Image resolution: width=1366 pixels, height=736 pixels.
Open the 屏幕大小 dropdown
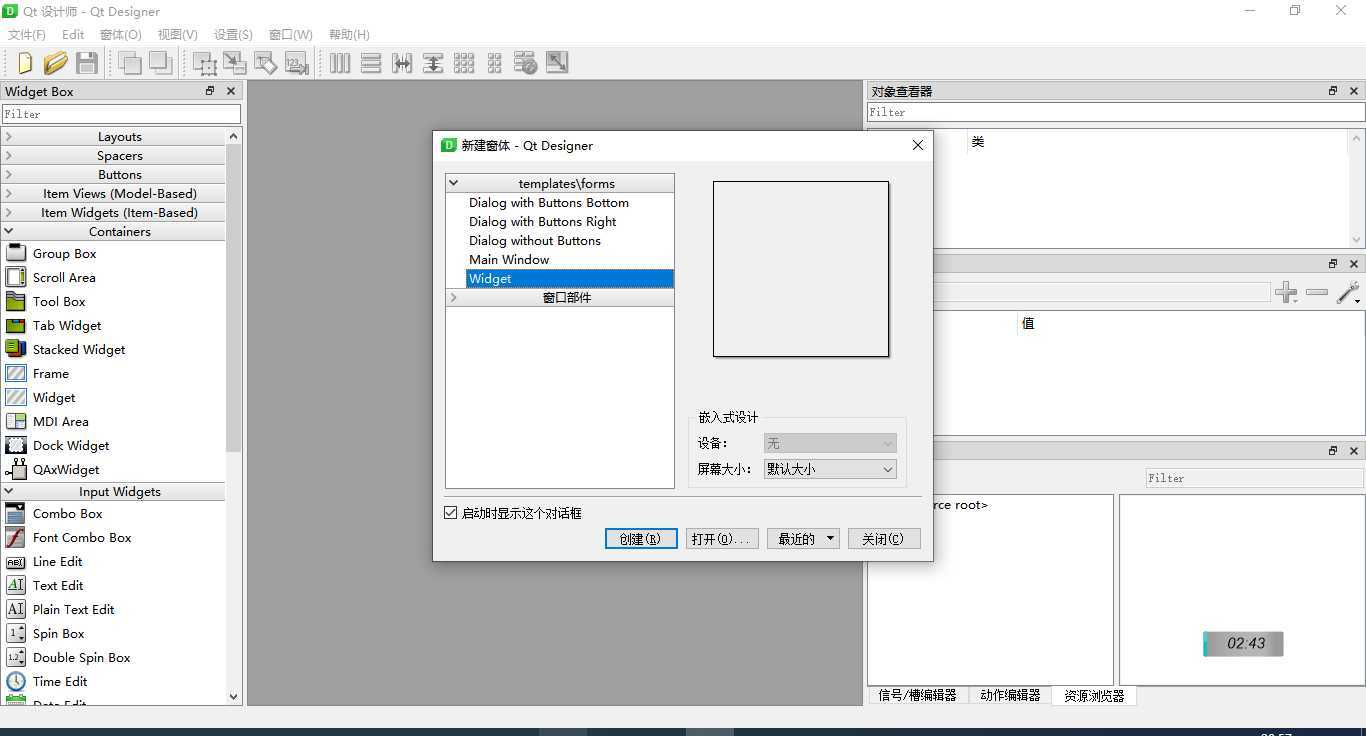point(830,469)
